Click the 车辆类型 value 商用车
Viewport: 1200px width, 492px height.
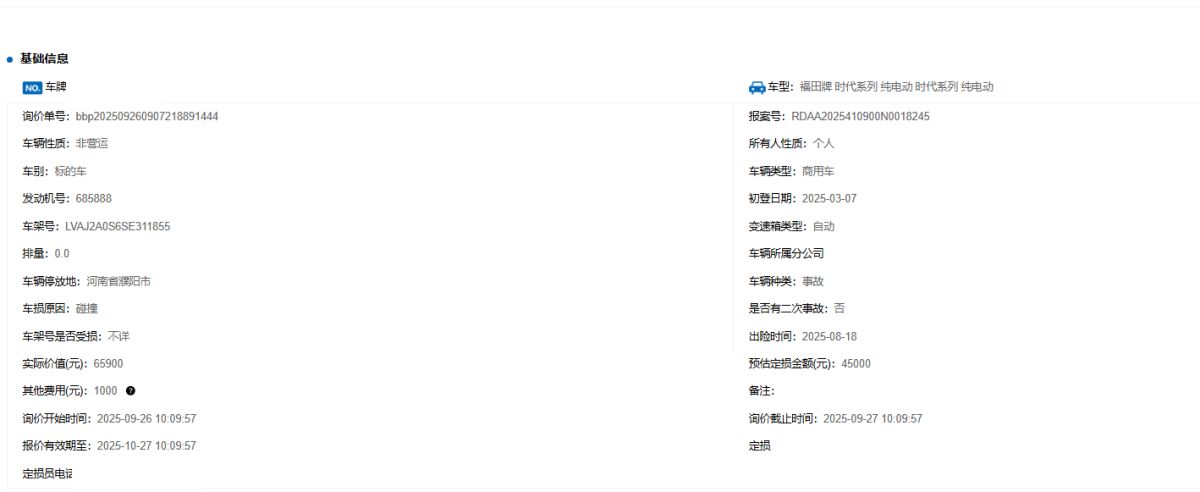click(818, 171)
